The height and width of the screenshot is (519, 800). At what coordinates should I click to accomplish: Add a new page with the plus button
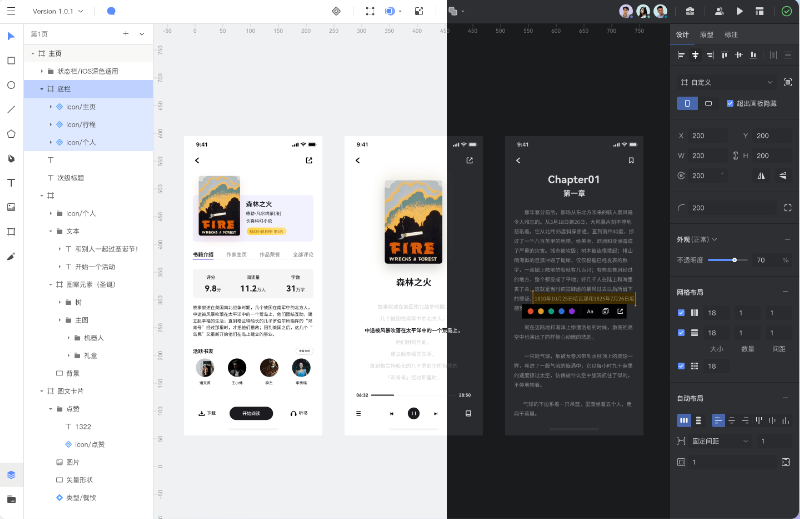click(x=126, y=34)
